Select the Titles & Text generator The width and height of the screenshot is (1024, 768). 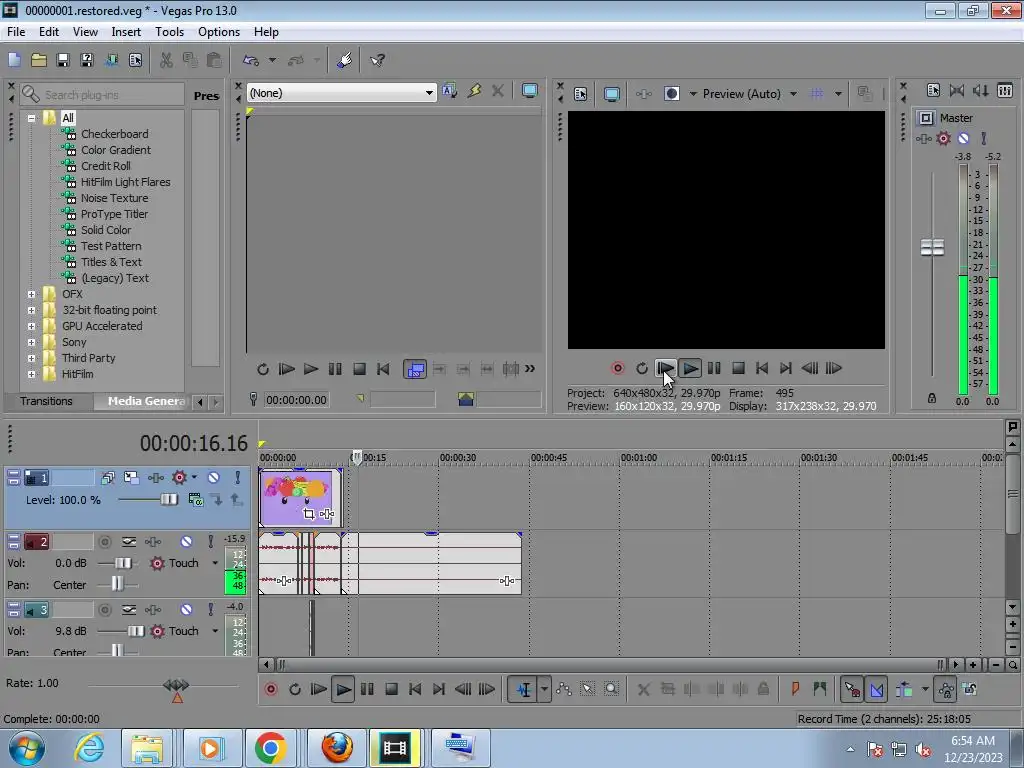tap(111, 262)
